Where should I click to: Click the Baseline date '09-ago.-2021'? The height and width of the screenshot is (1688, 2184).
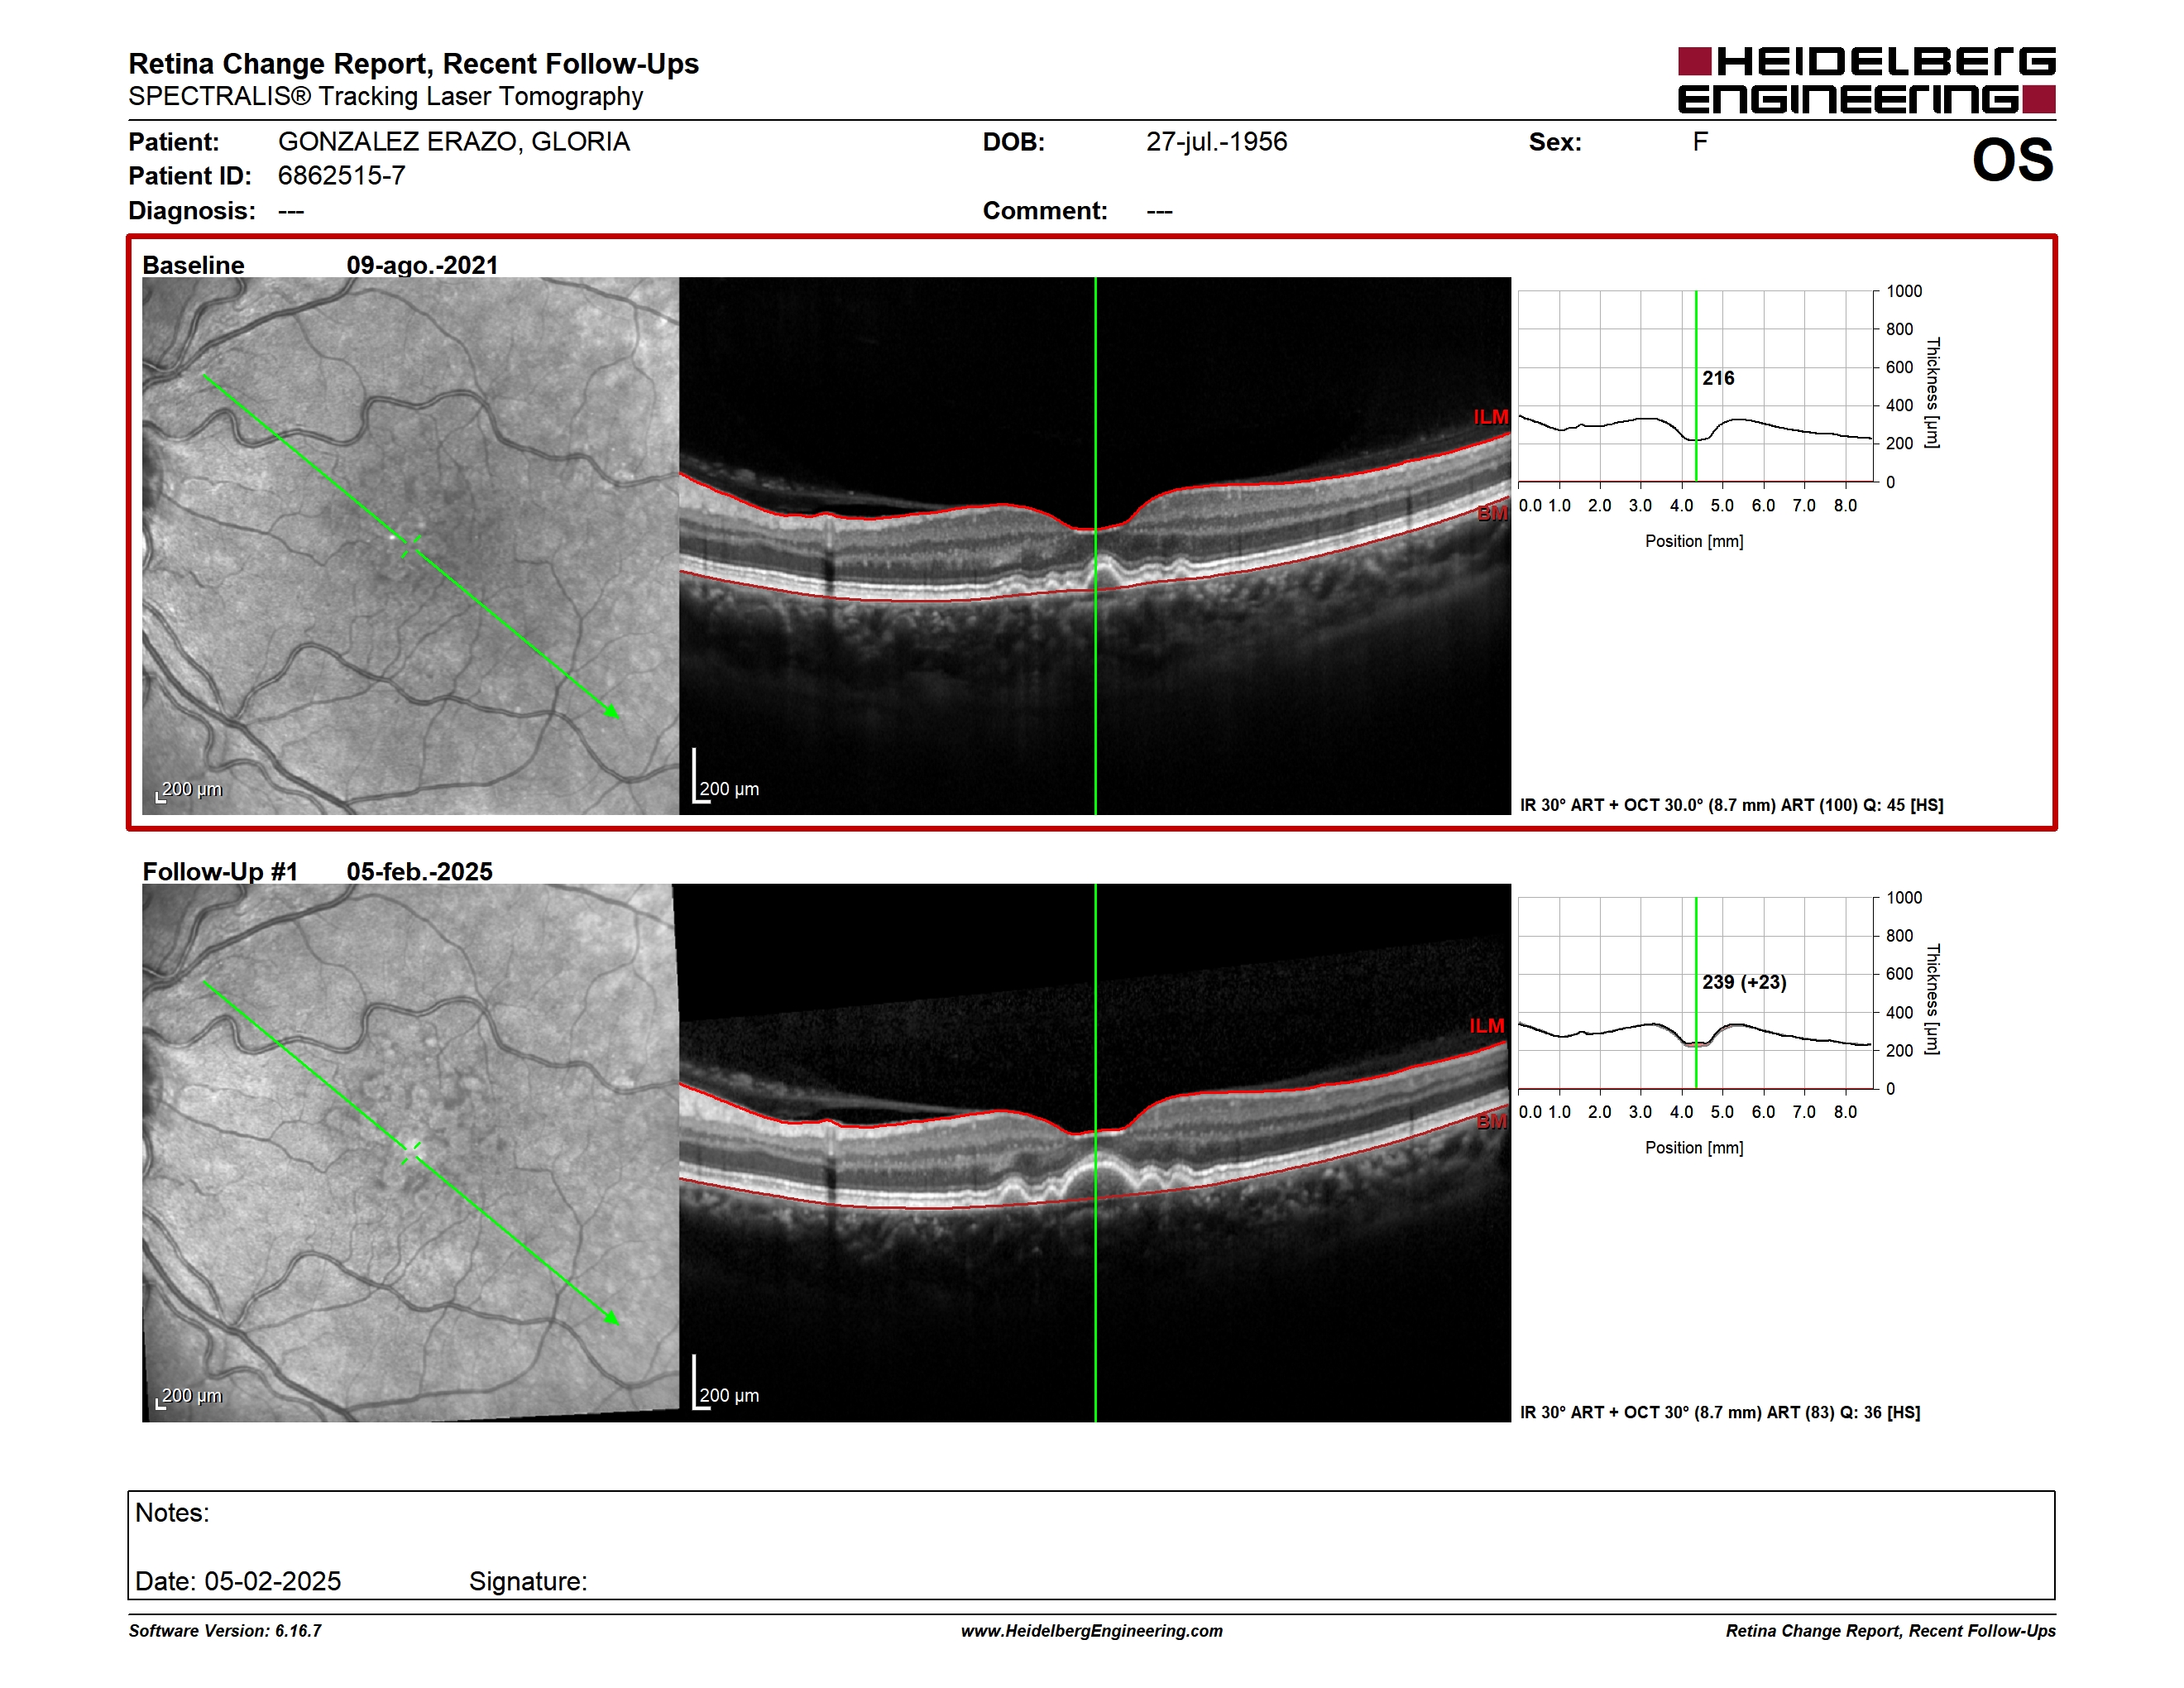pyautogui.click(x=422, y=265)
